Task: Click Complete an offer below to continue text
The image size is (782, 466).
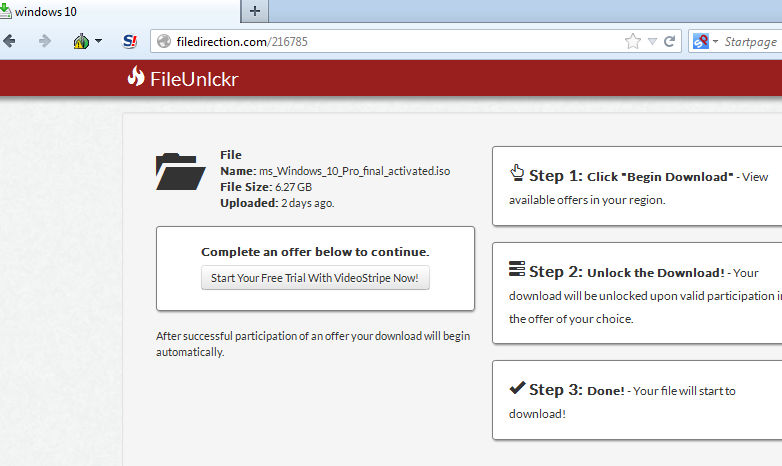Action: 315,252
